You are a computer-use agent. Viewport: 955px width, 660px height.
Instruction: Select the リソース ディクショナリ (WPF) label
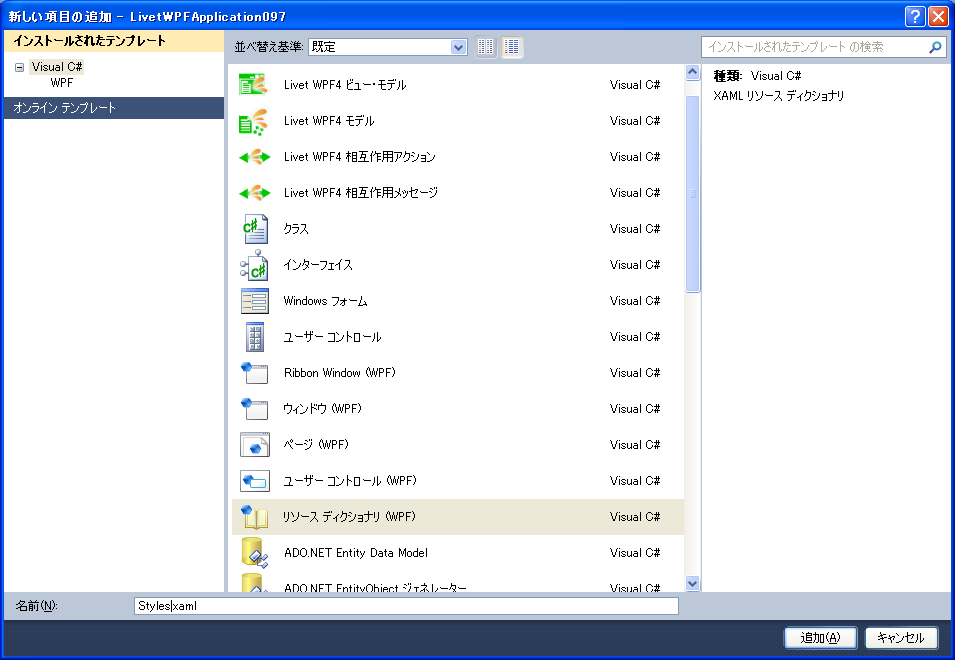[x=349, y=517]
